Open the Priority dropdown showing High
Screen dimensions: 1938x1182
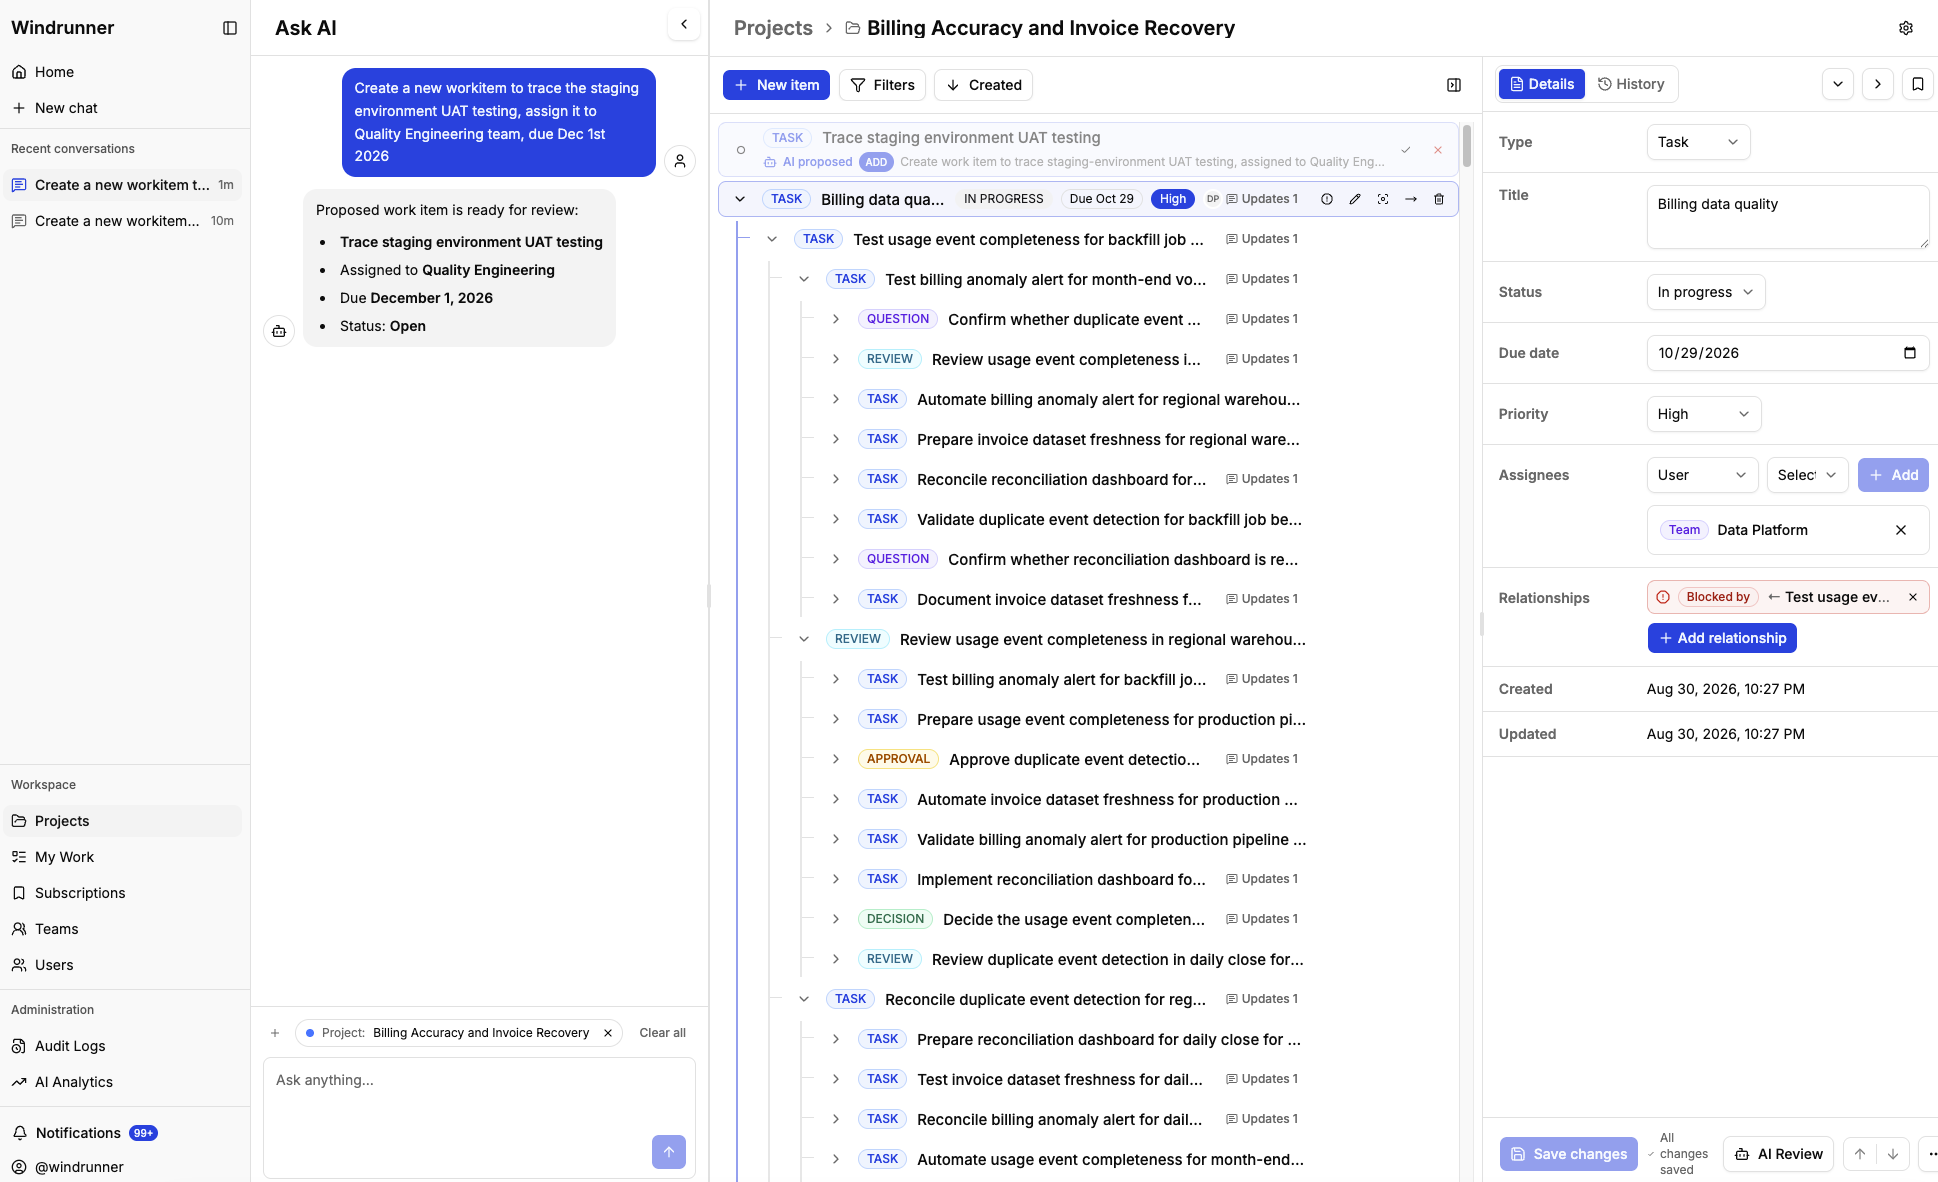coord(1704,414)
